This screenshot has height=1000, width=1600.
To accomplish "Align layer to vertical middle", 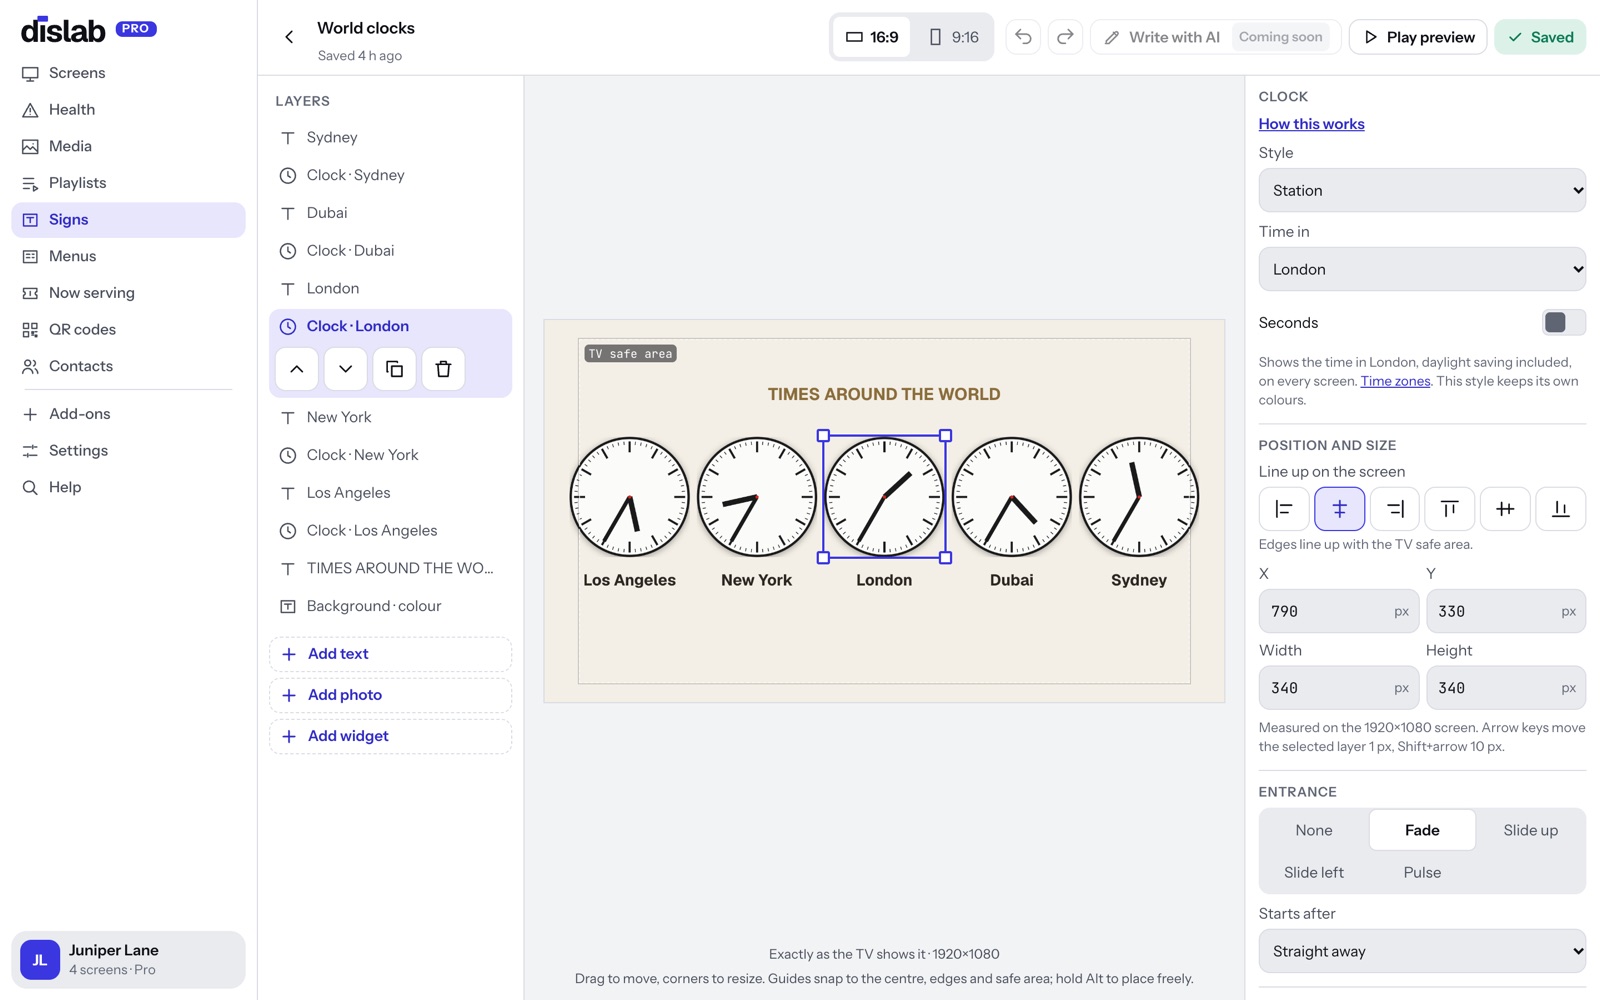I will point(1505,509).
